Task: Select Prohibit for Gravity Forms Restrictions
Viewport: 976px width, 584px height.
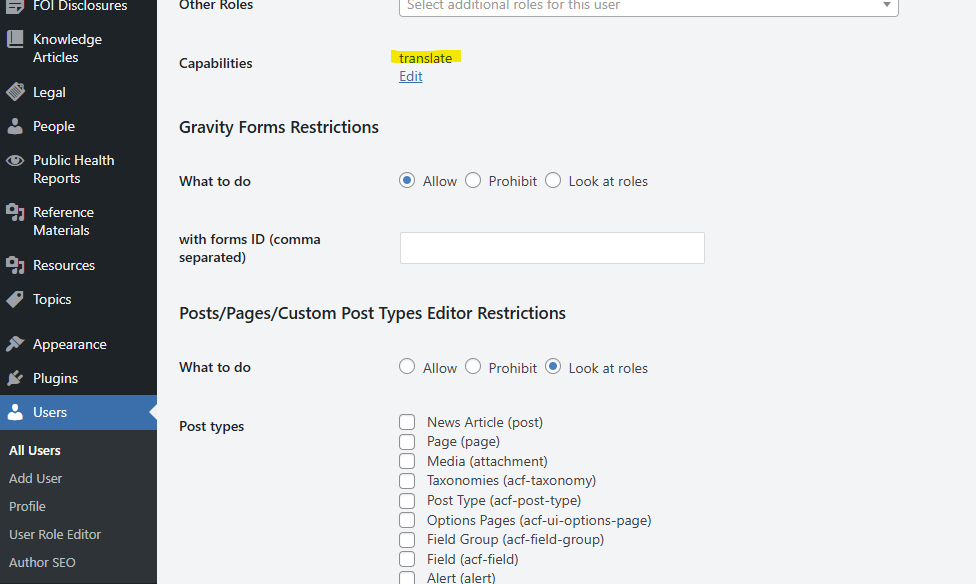Action: tap(473, 181)
